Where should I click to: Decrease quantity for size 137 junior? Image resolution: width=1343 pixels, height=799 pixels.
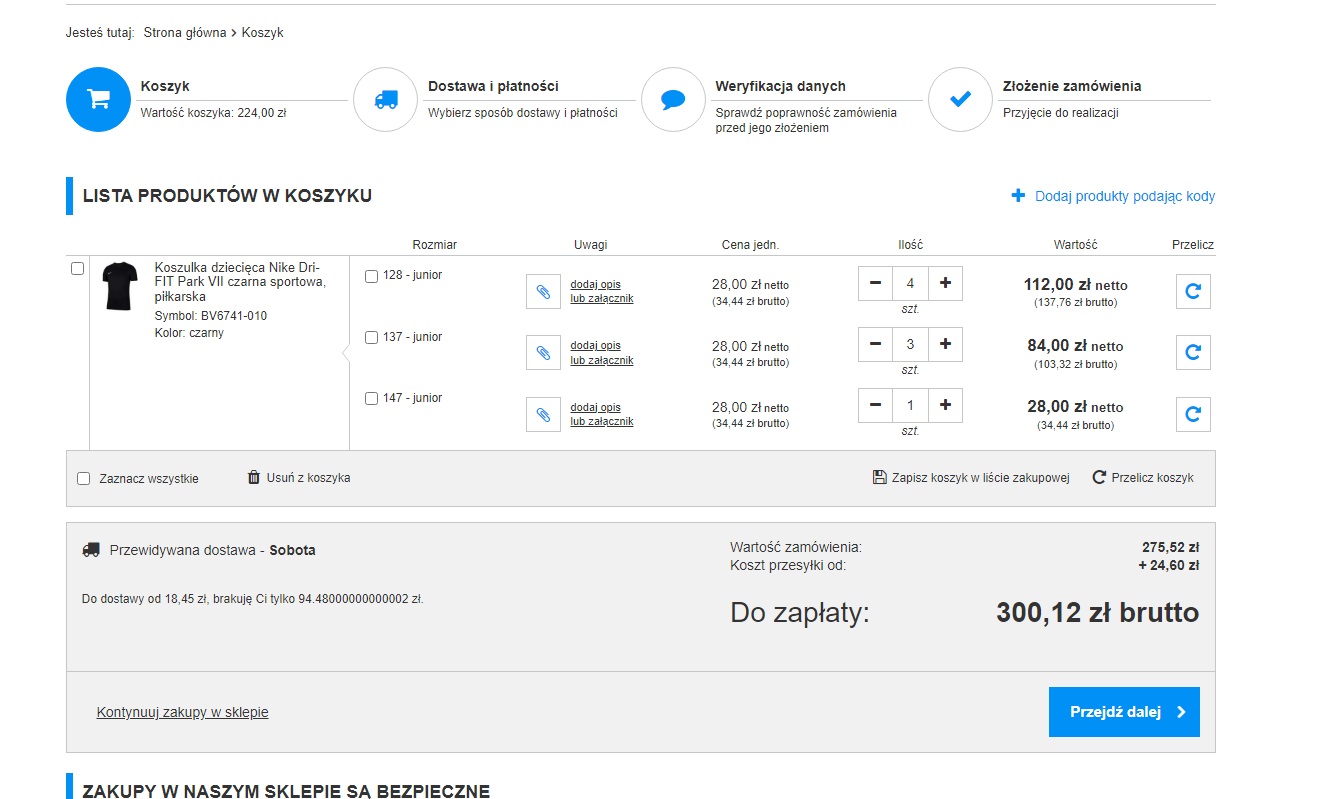(875, 345)
